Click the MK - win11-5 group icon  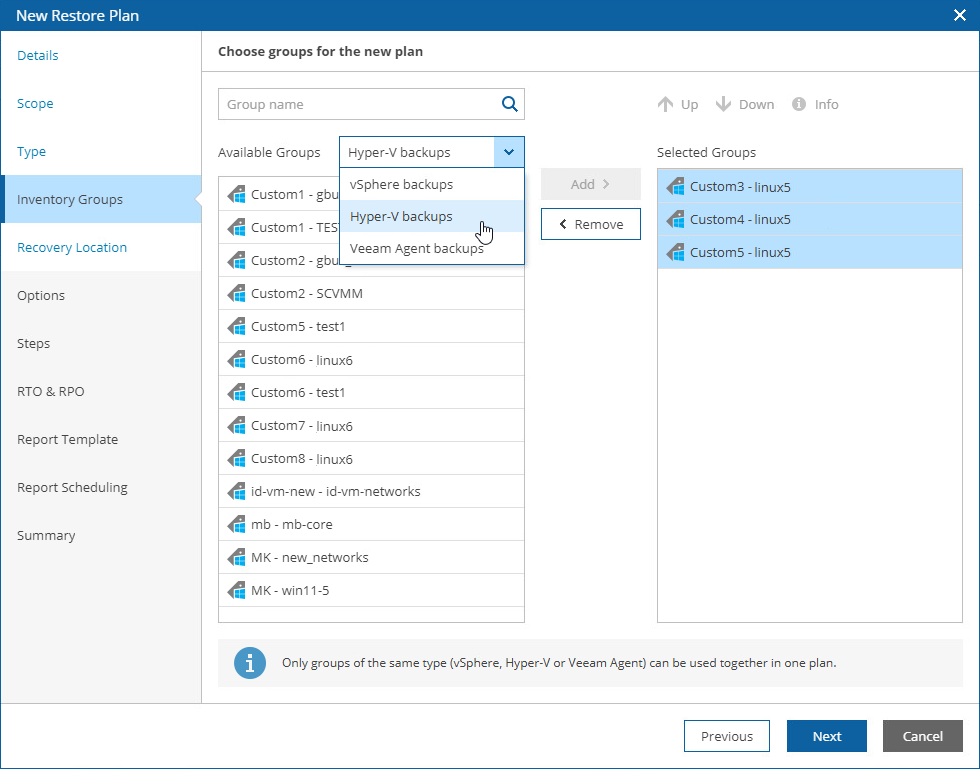[x=237, y=591]
